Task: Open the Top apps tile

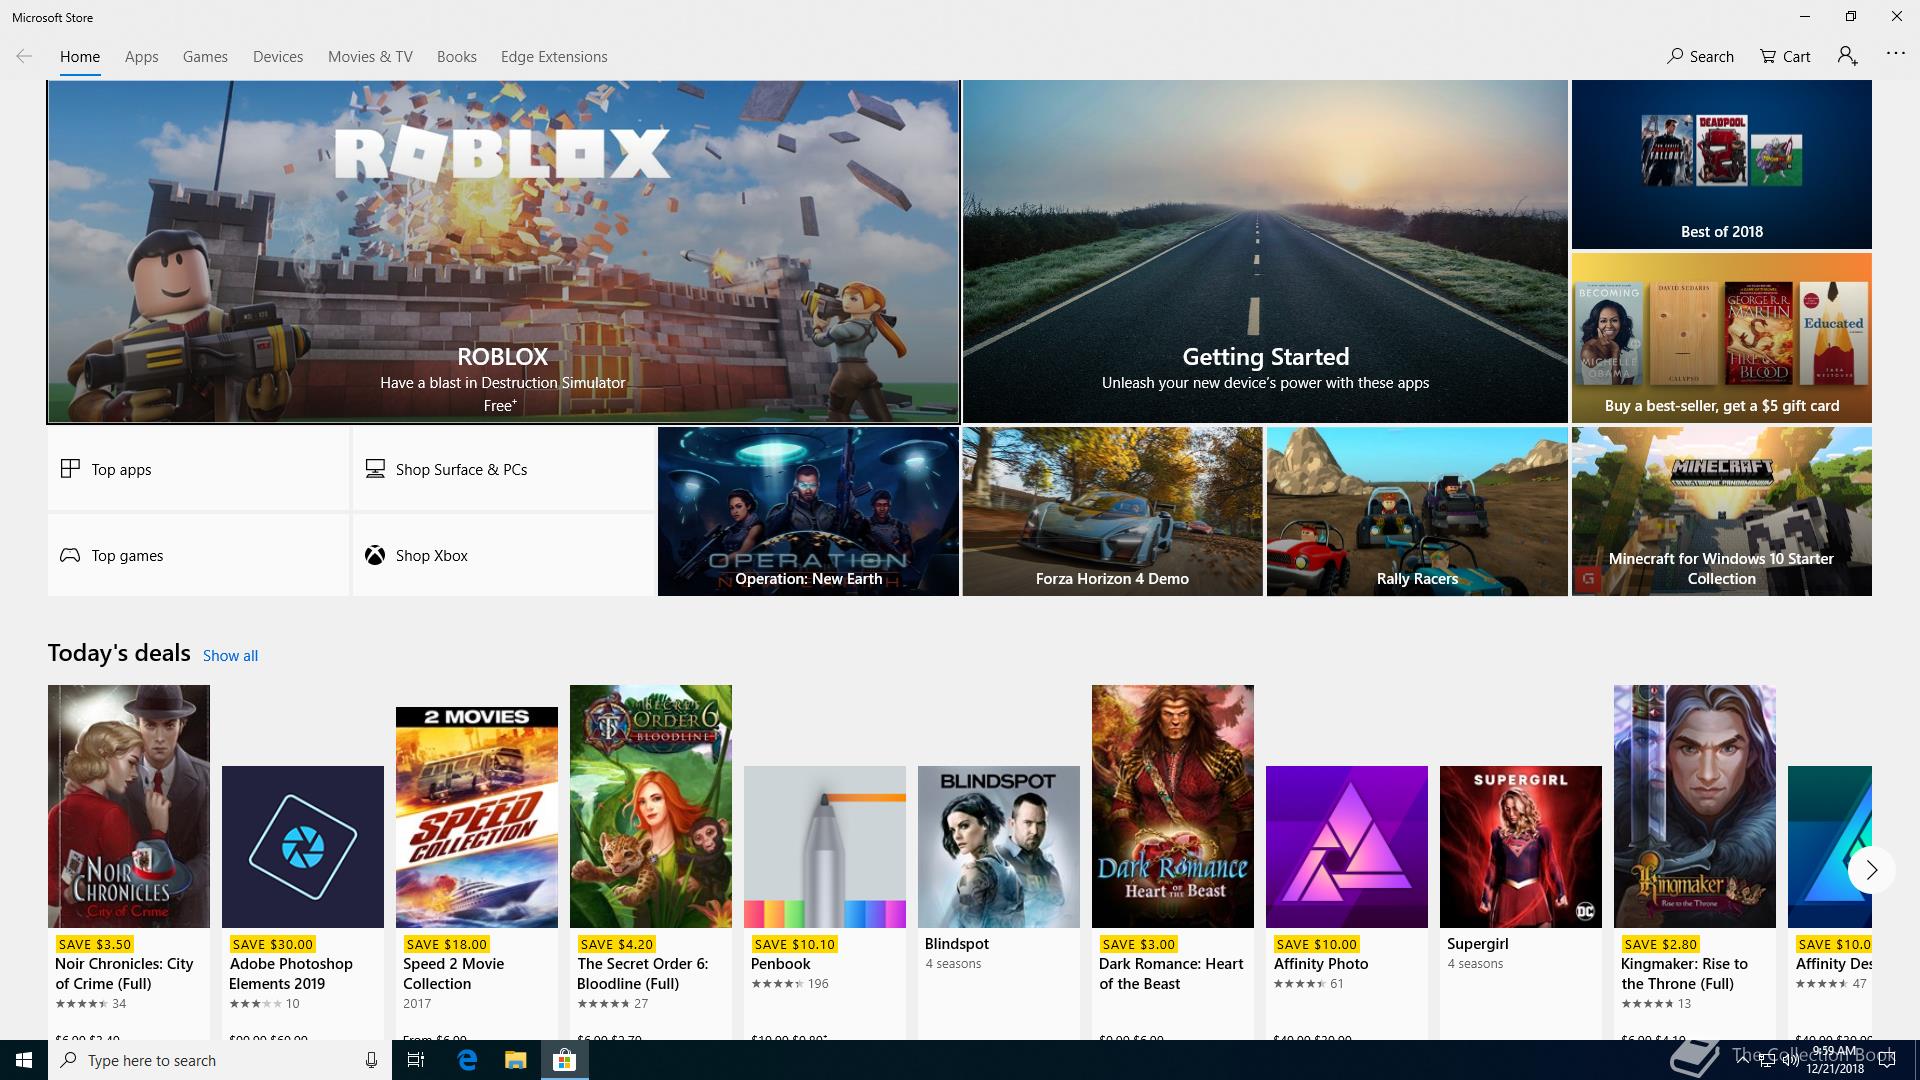Action: (x=198, y=469)
